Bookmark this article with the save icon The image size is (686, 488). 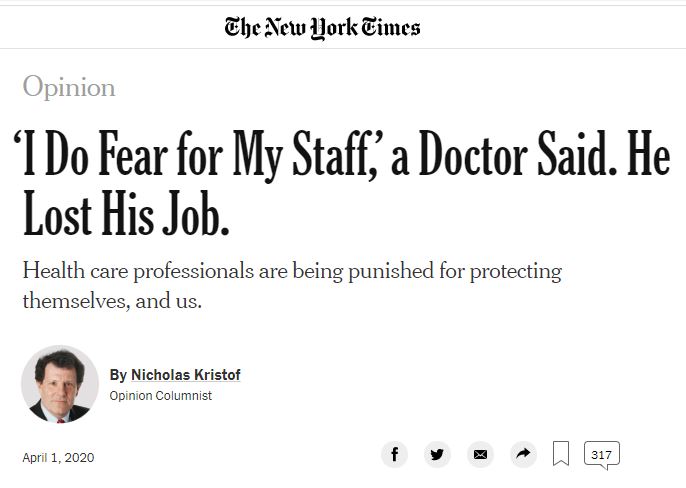pyautogui.click(x=561, y=453)
